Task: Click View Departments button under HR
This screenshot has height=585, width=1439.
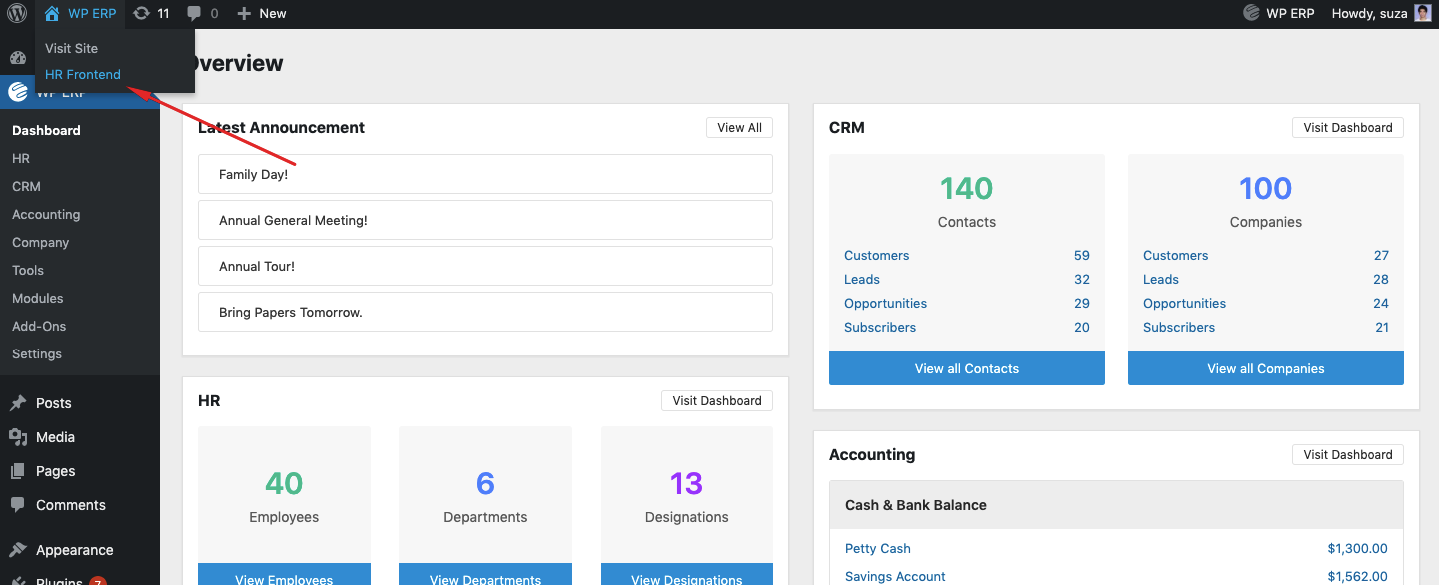Action: (x=485, y=578)
